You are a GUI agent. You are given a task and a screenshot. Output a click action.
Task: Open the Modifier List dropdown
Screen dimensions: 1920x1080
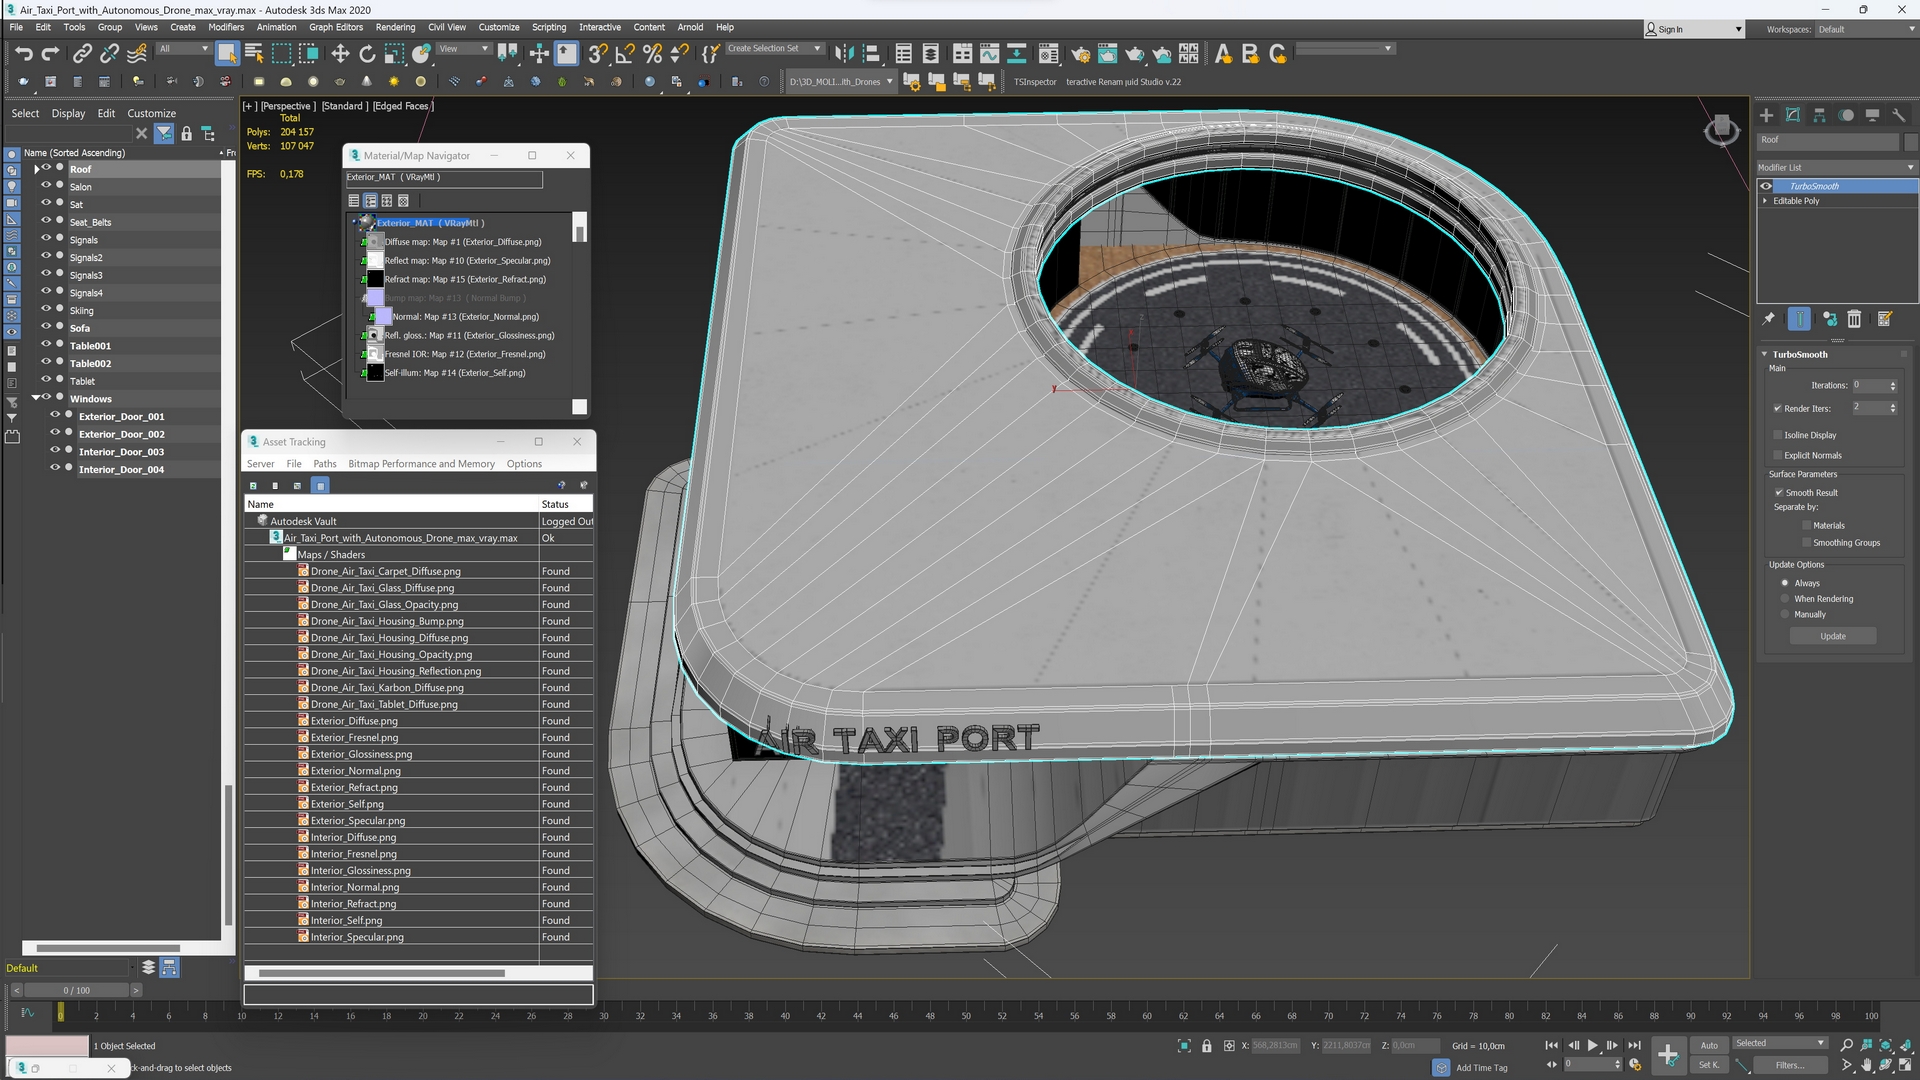click(1836, 167)
